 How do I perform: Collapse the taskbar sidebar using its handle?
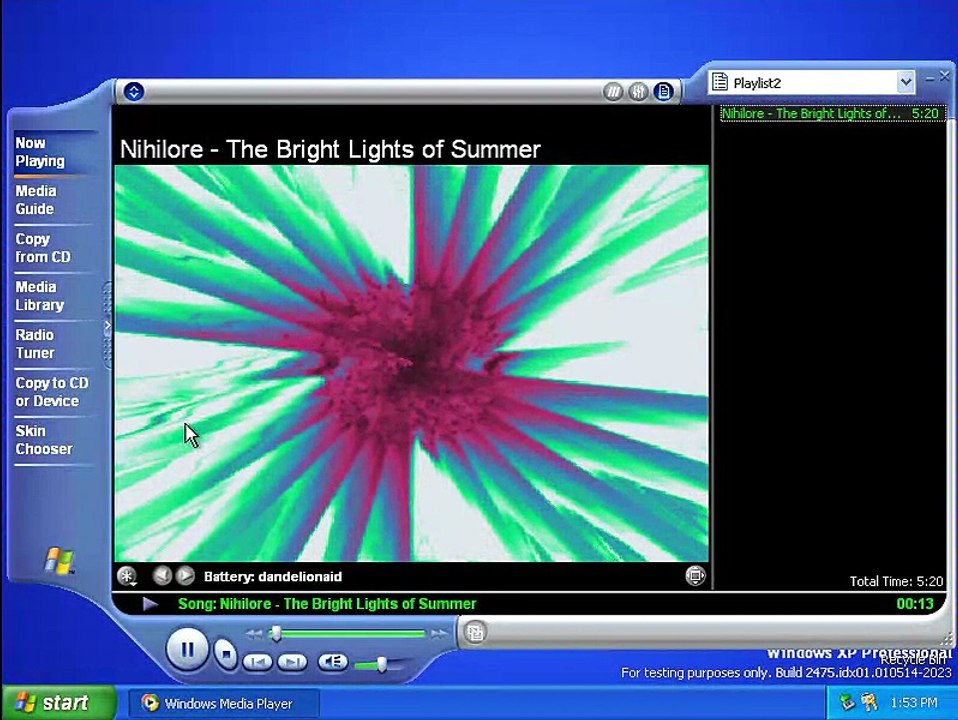pos(107,325)
